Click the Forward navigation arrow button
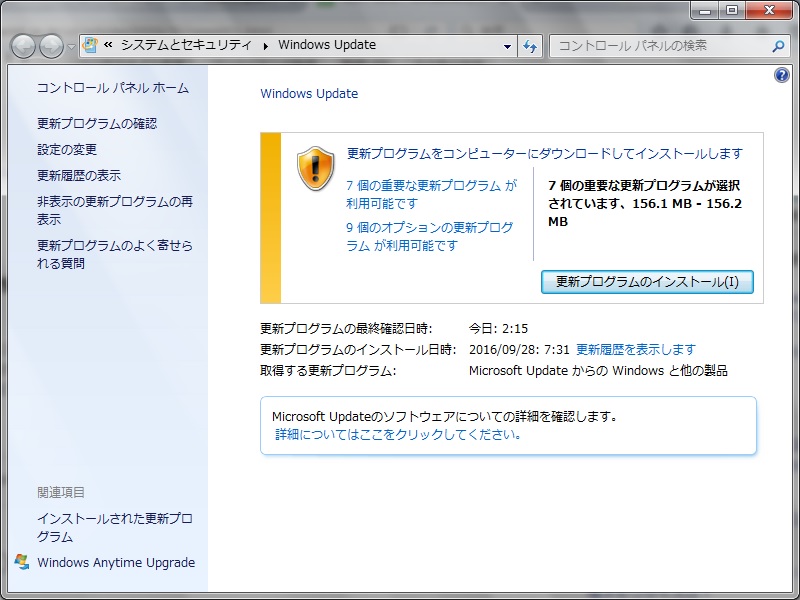 (x=51, y=46)
